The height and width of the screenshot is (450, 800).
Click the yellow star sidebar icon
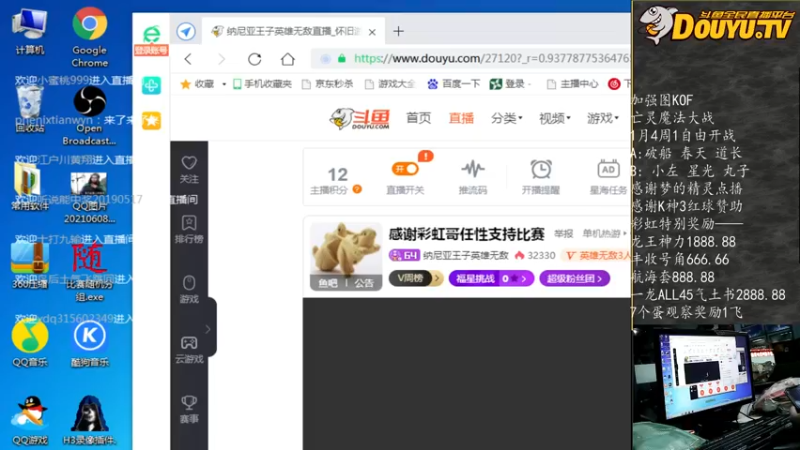151,121
